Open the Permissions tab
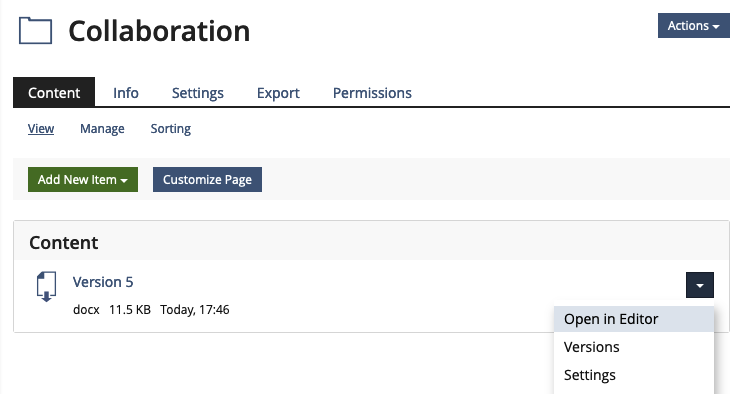The height and width of the screenshot is (394, 741). 372,93
